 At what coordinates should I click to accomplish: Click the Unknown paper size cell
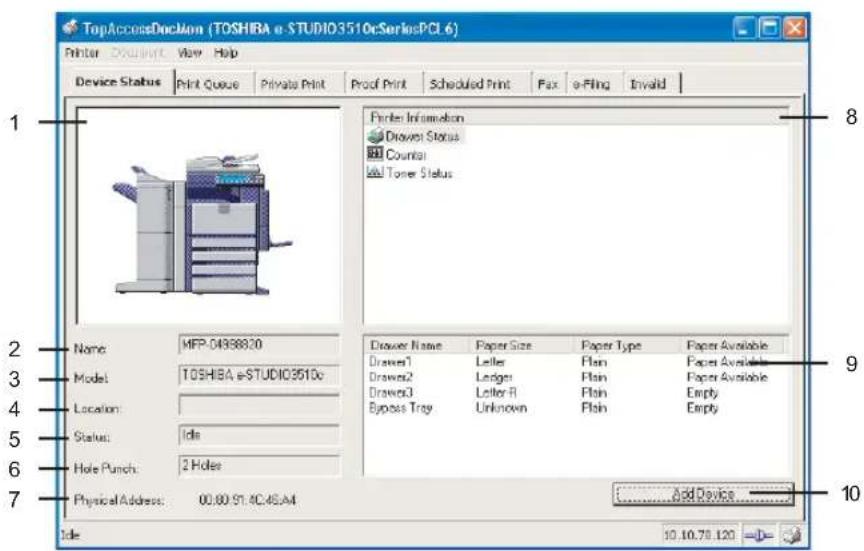tap(501, 408)
